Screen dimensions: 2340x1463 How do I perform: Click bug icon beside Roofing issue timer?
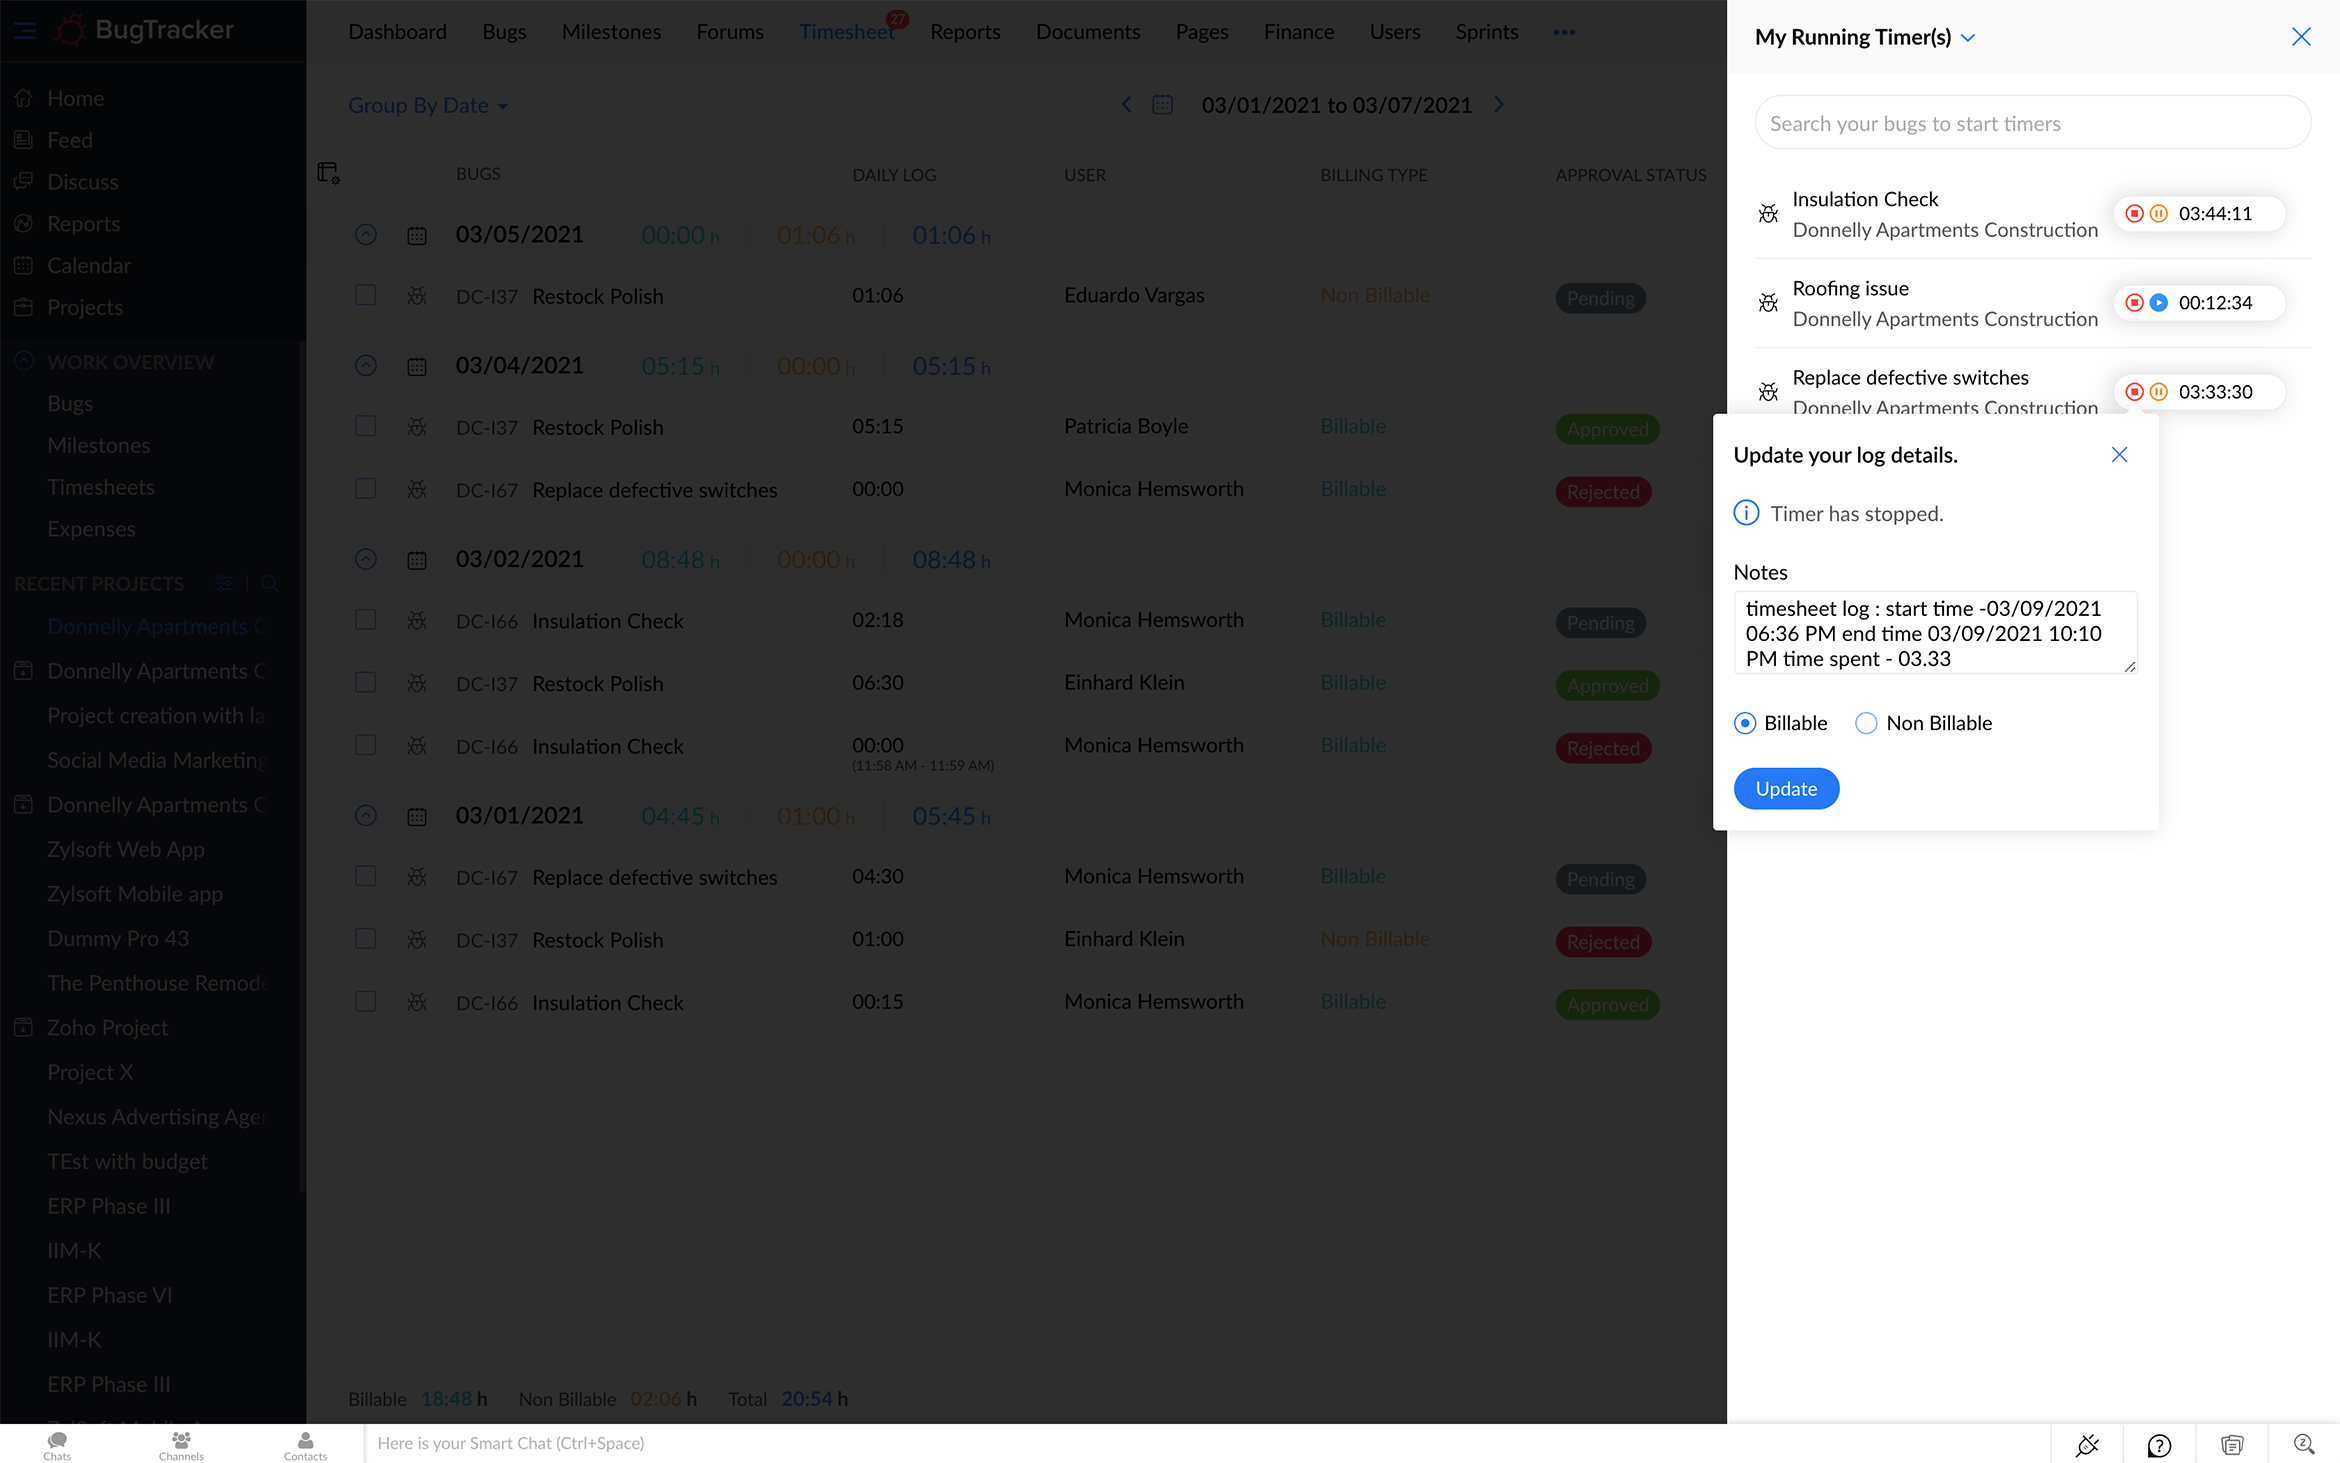[x=1768, y=302]
